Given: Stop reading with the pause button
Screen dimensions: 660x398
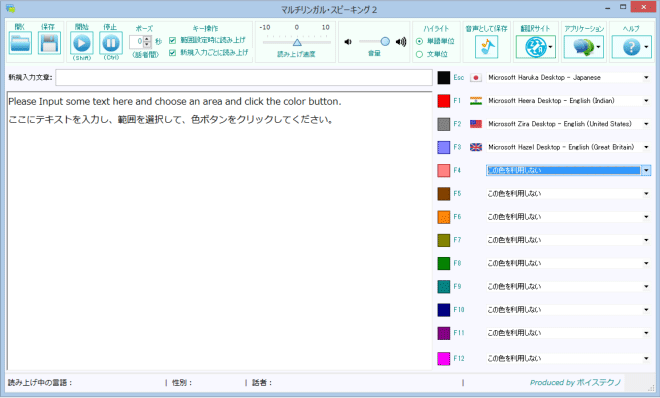Looking at the screenshot, I should pos(111,43).
